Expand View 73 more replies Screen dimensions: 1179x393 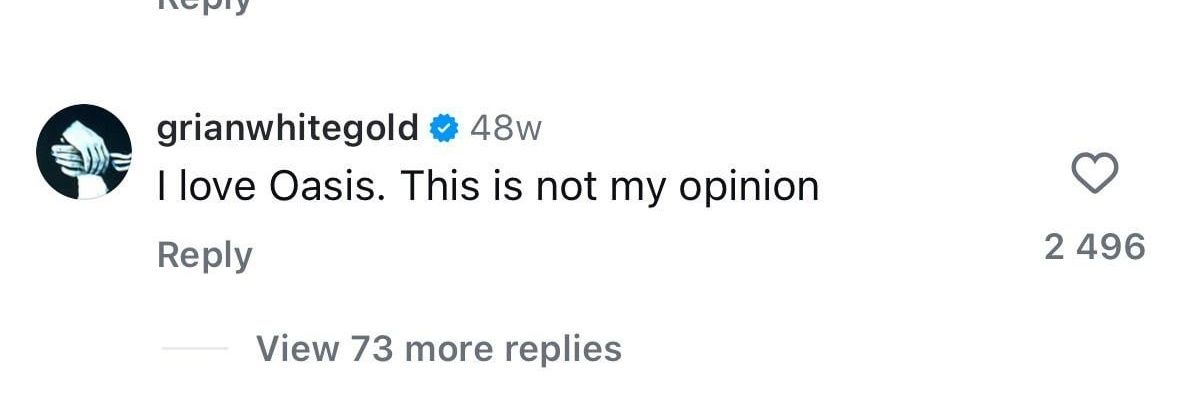tap(438, 348)
